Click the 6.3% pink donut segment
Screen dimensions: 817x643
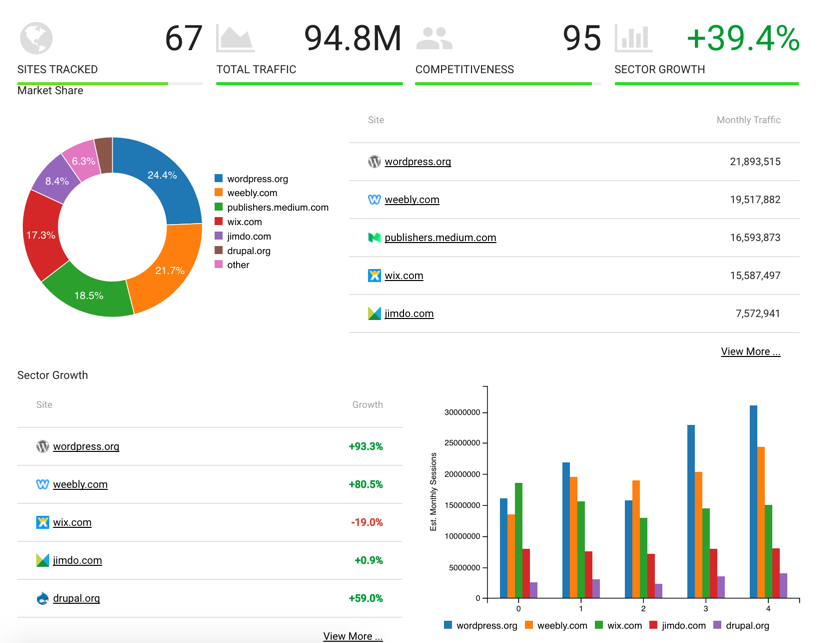click(83, 161)
